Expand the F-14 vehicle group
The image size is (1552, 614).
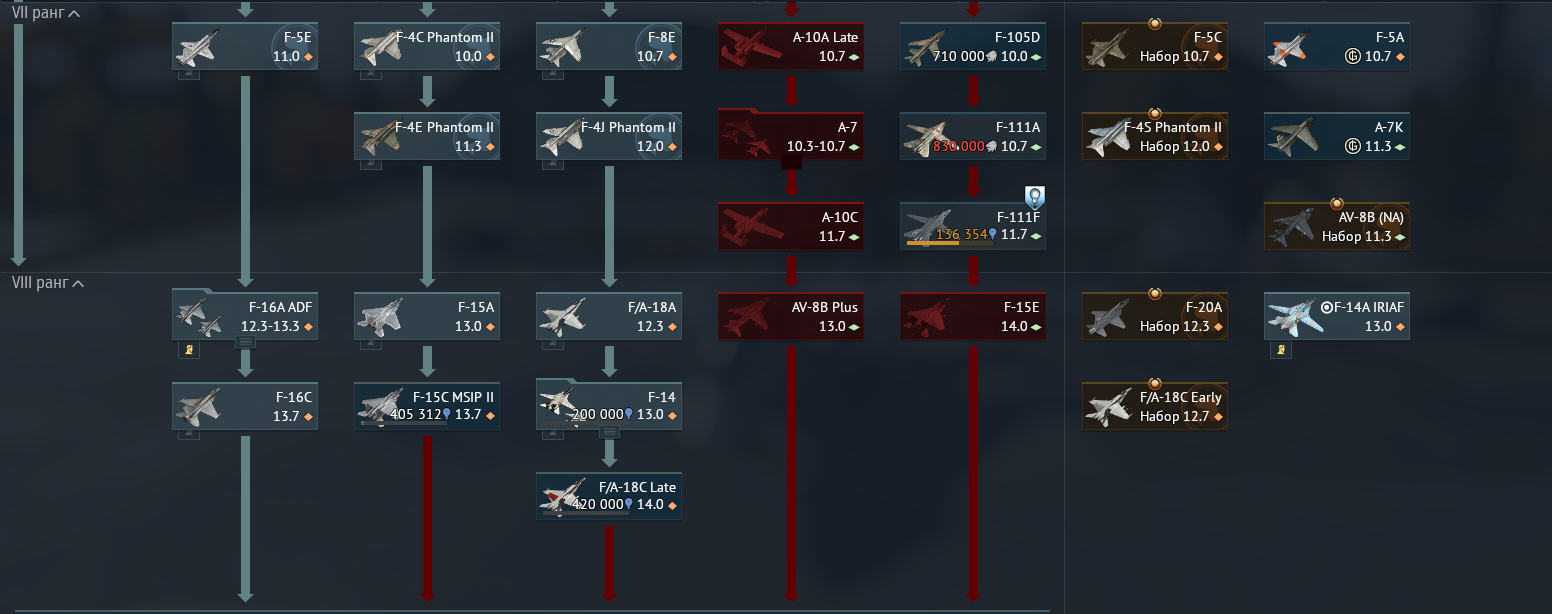[610, 432]
